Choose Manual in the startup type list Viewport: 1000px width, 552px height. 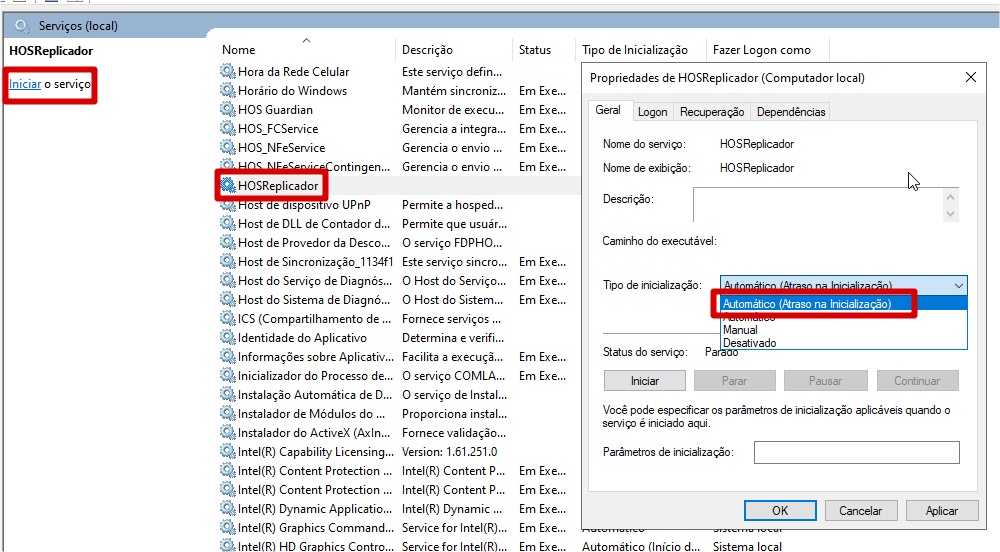click(740, 330)
